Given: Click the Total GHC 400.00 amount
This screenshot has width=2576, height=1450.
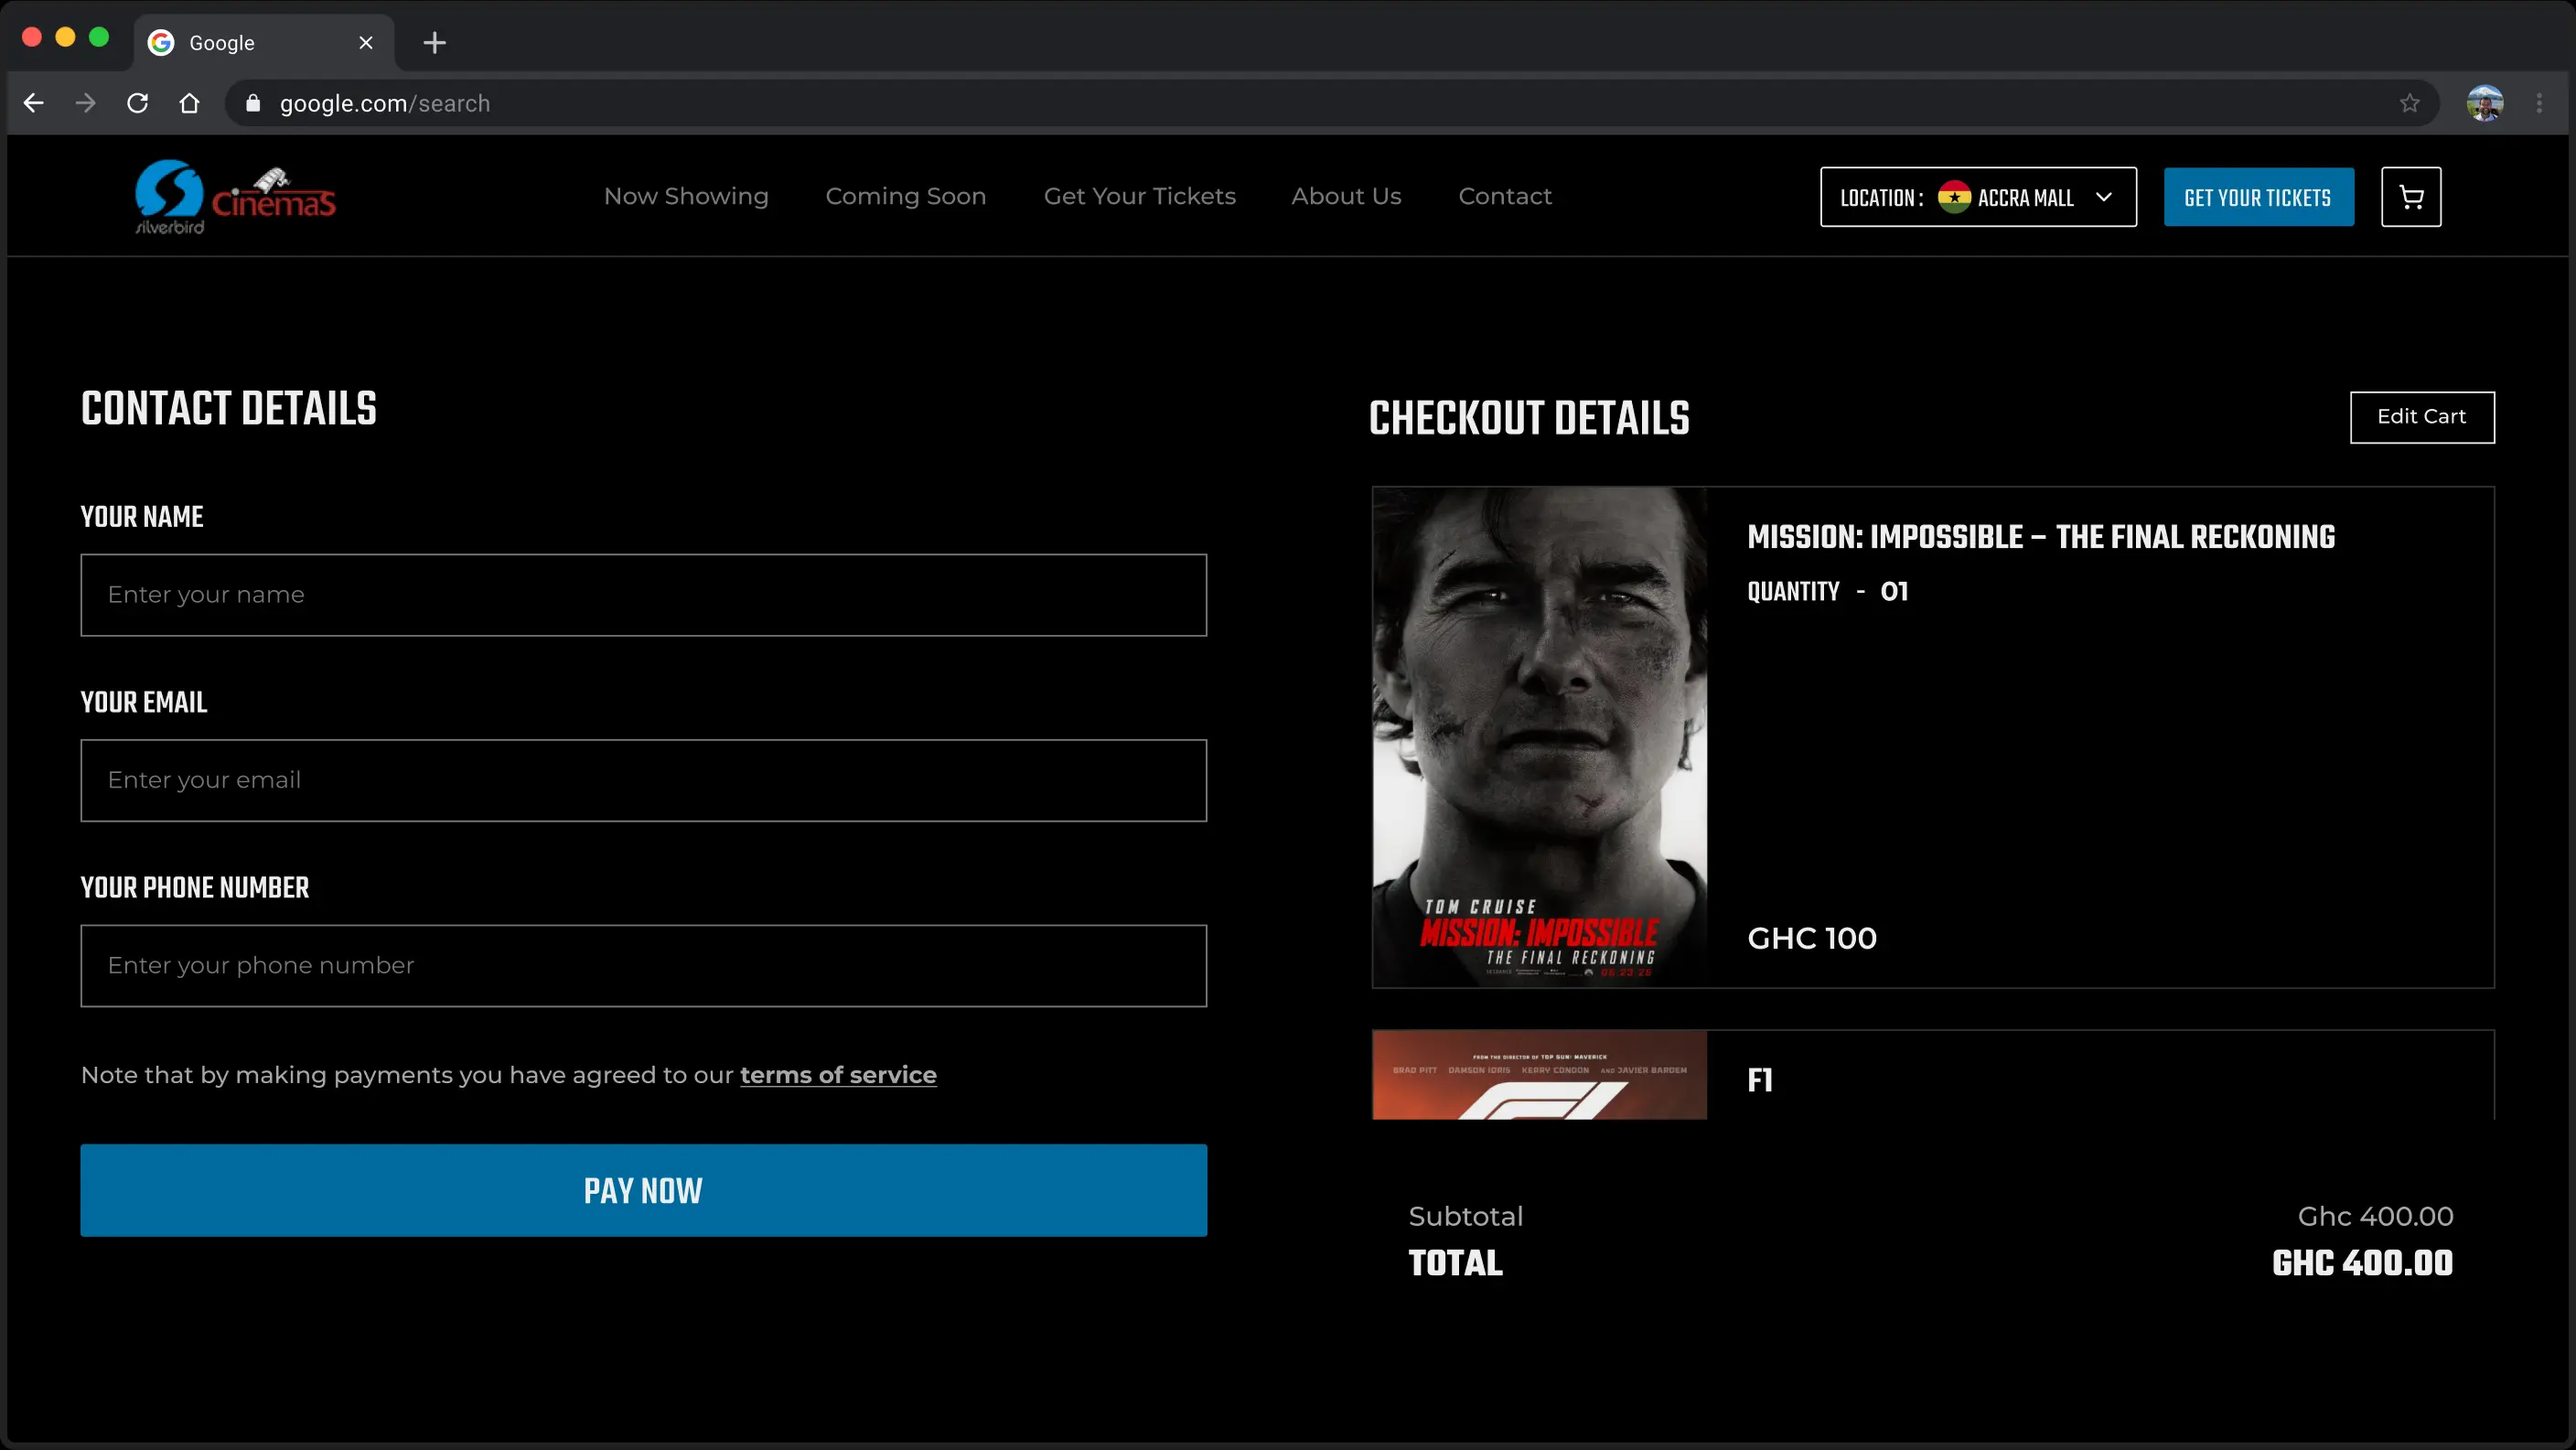Looking at the screenshot, I should pos(2362,1263).
